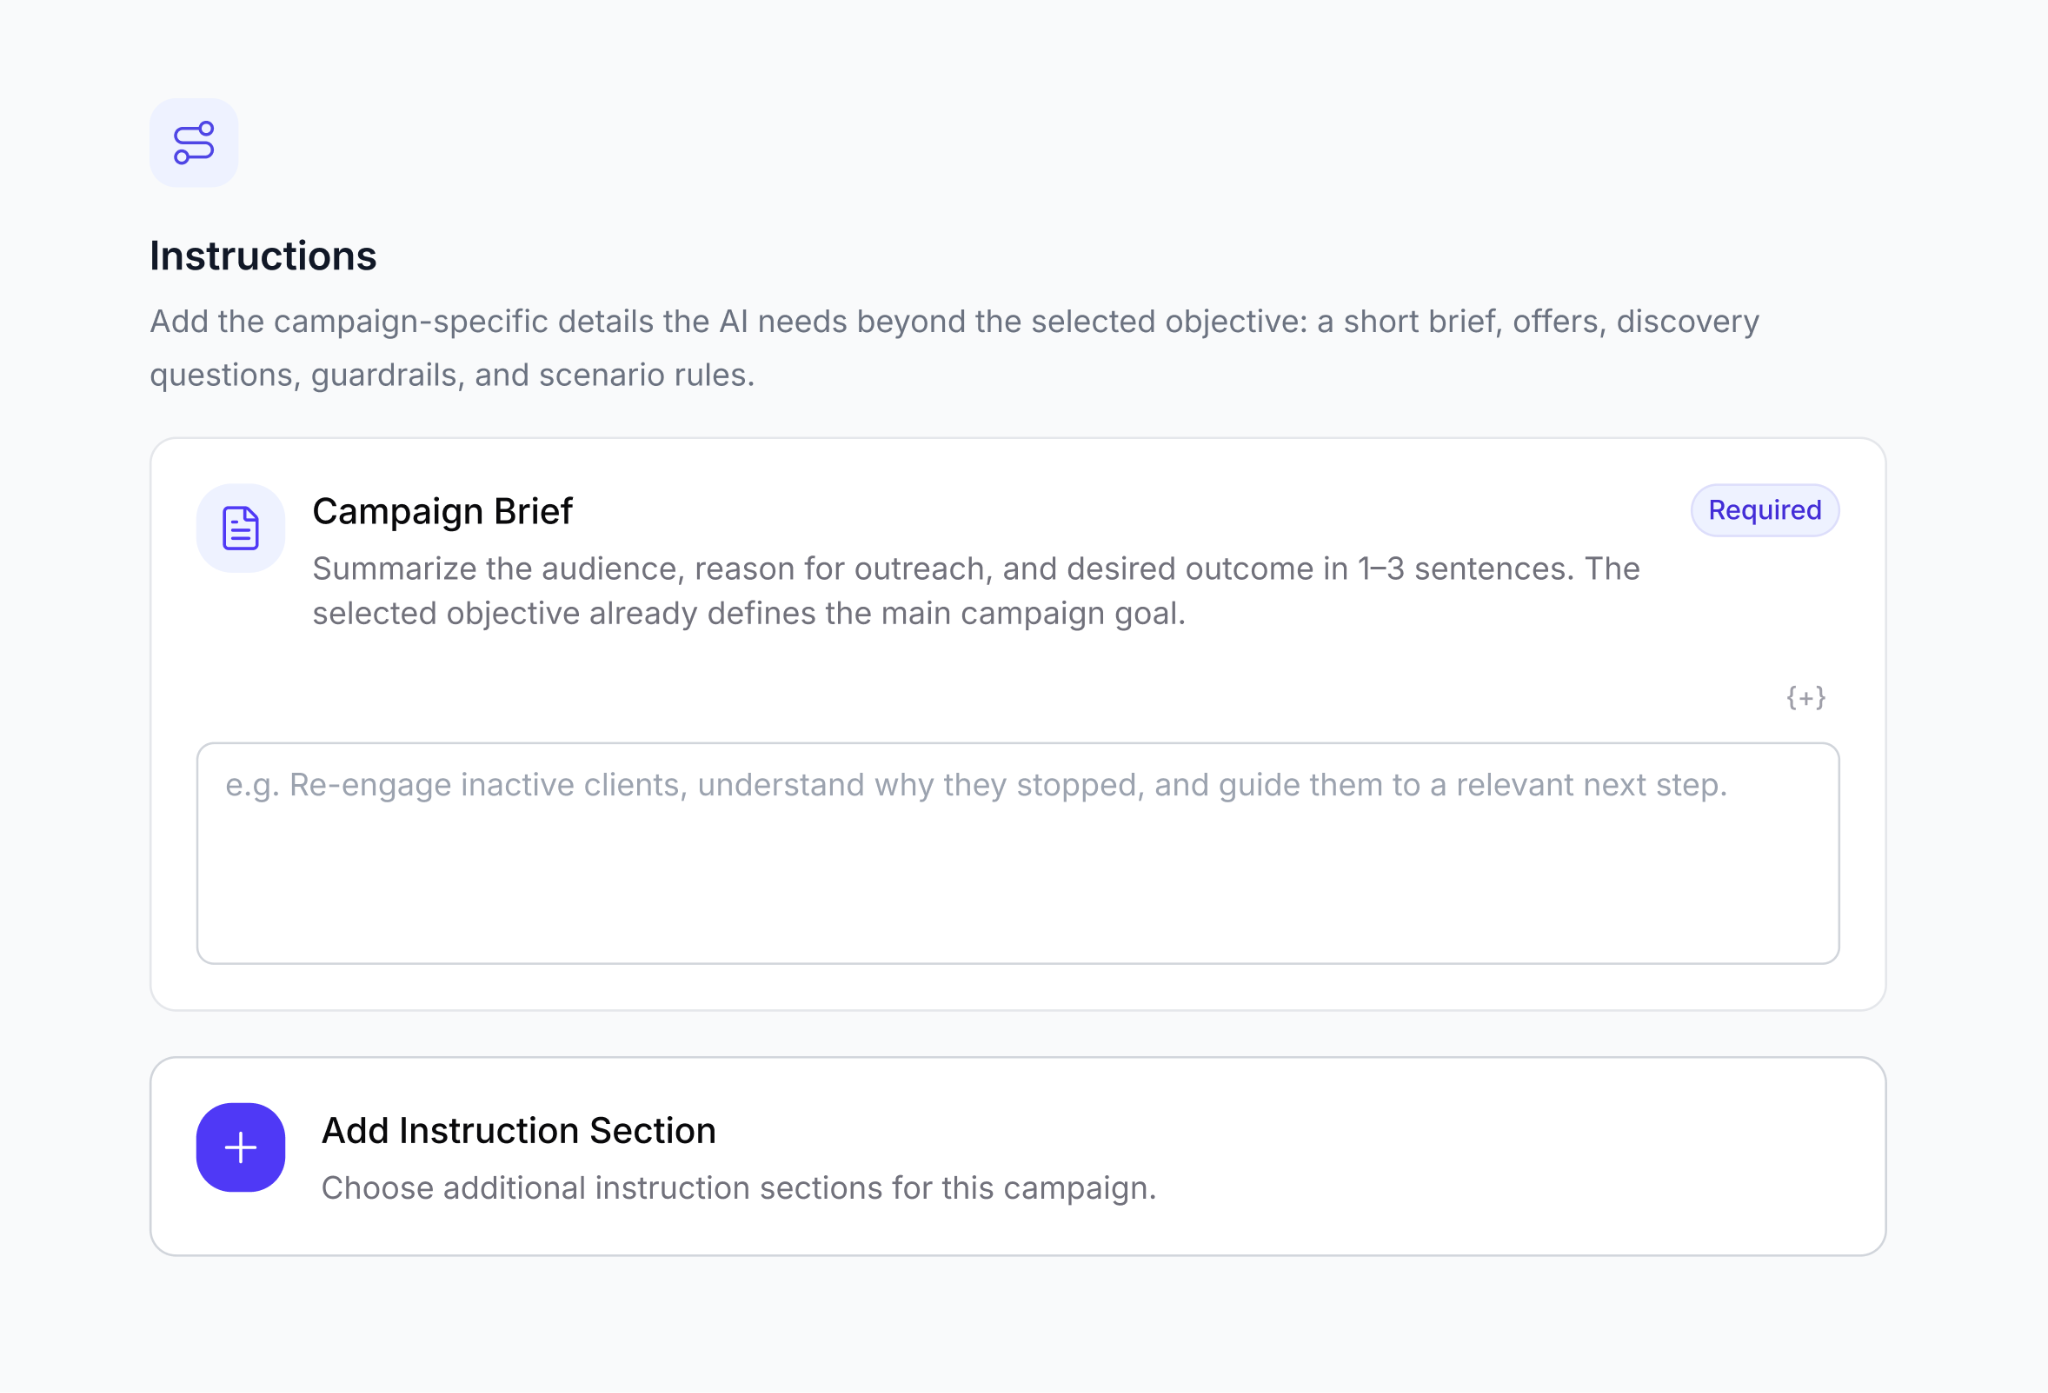Click 'questions, guardrails, and scenario rules' text
This screenshot has width=2048, height=1393.
(452, 374)
